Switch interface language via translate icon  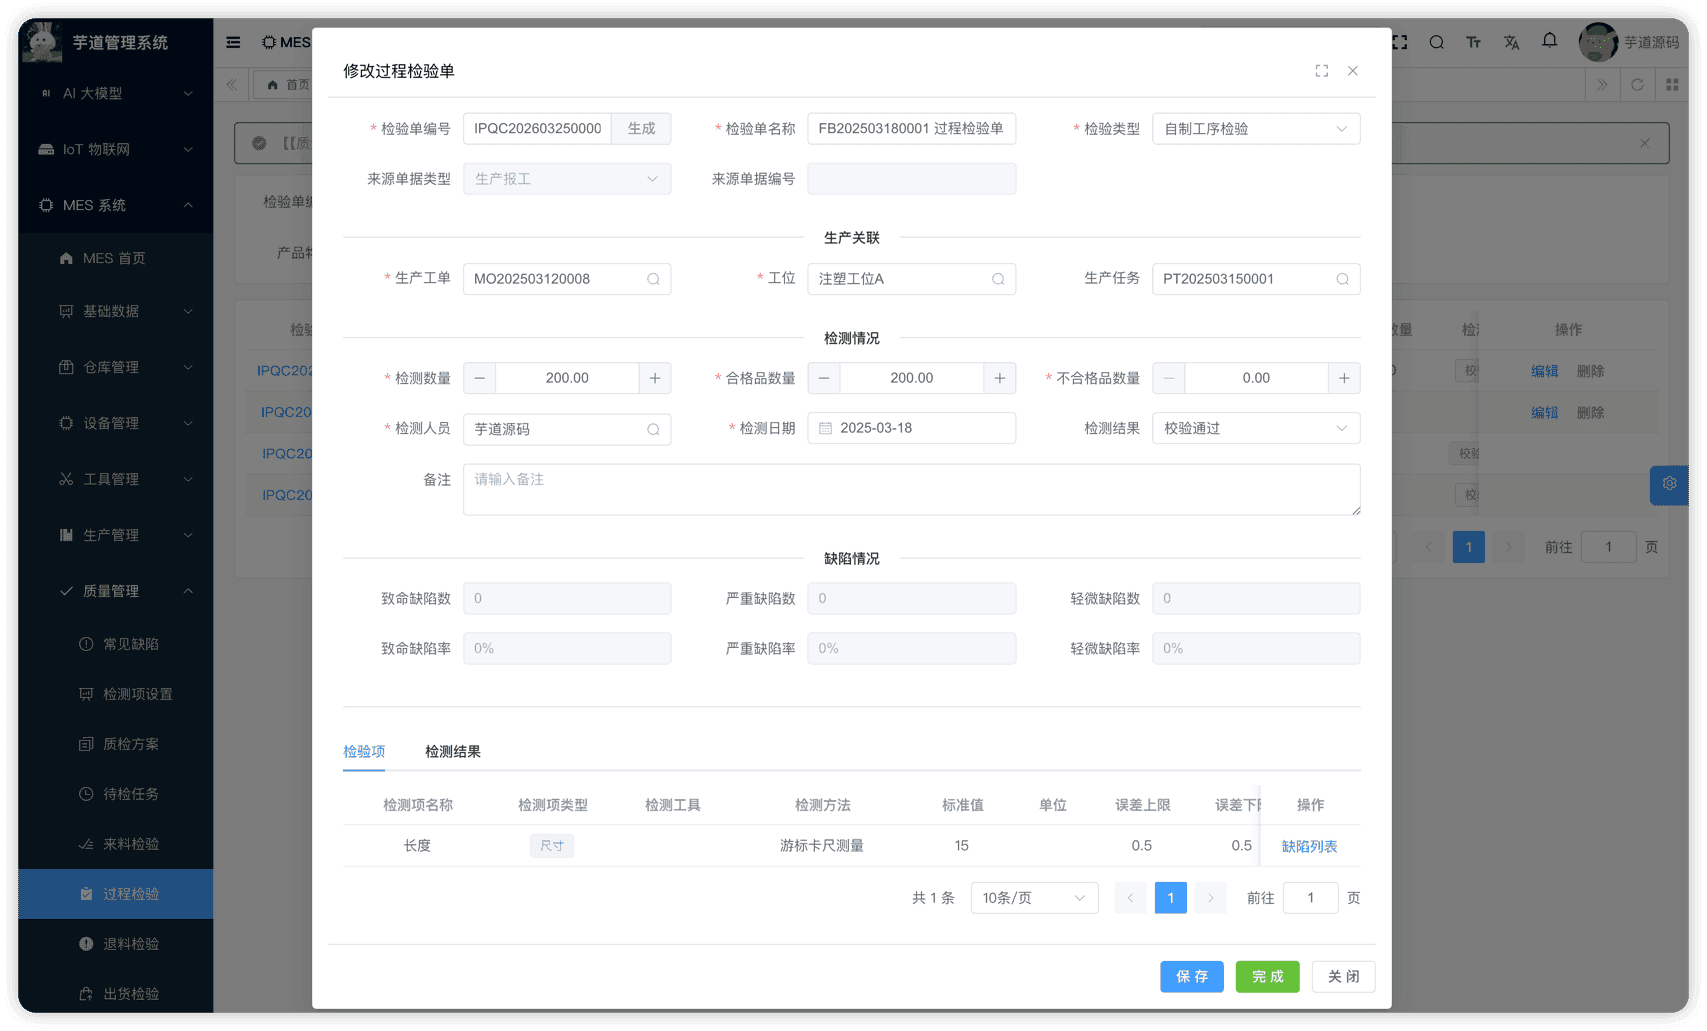pos(1511,42)
